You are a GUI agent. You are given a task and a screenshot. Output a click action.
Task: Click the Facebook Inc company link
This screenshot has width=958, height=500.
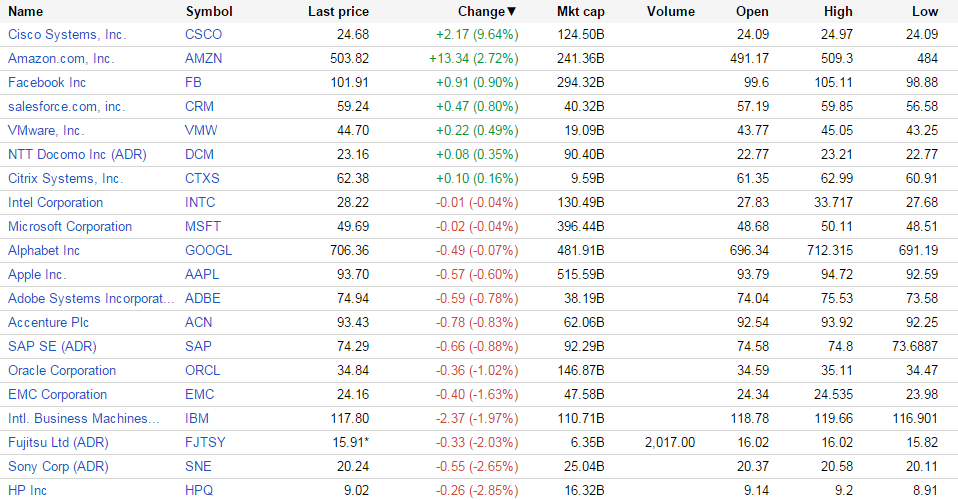[47, 83]
